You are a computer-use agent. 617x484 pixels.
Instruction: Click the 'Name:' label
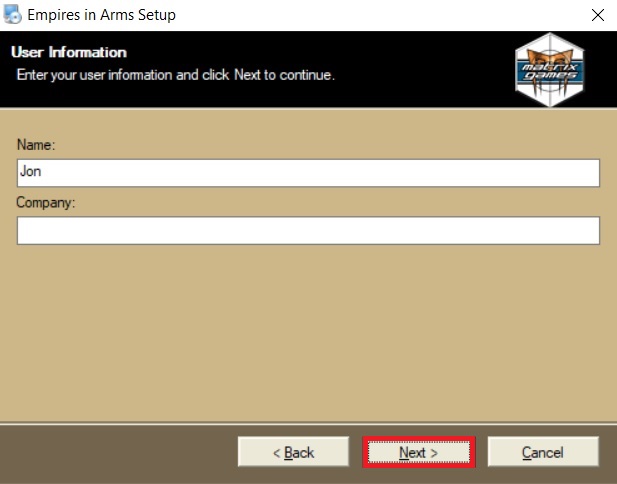(x=36, y=145)
